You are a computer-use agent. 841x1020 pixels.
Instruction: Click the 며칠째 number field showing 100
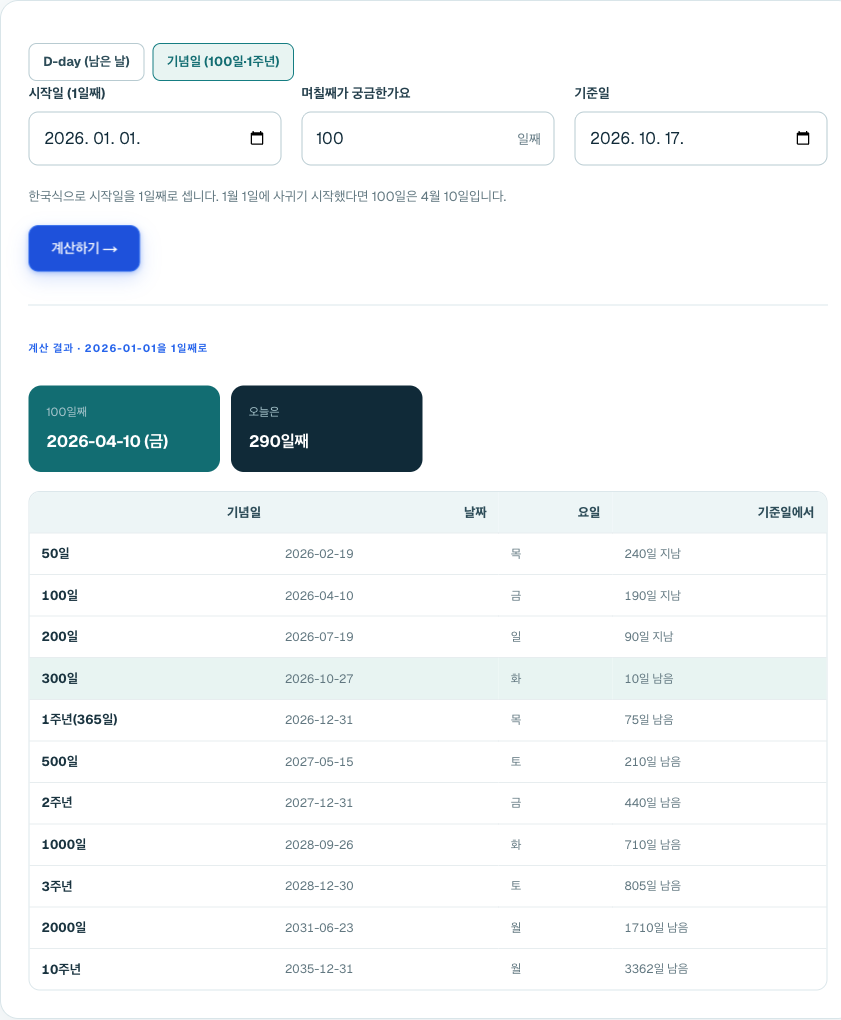(x=428, y=139)
